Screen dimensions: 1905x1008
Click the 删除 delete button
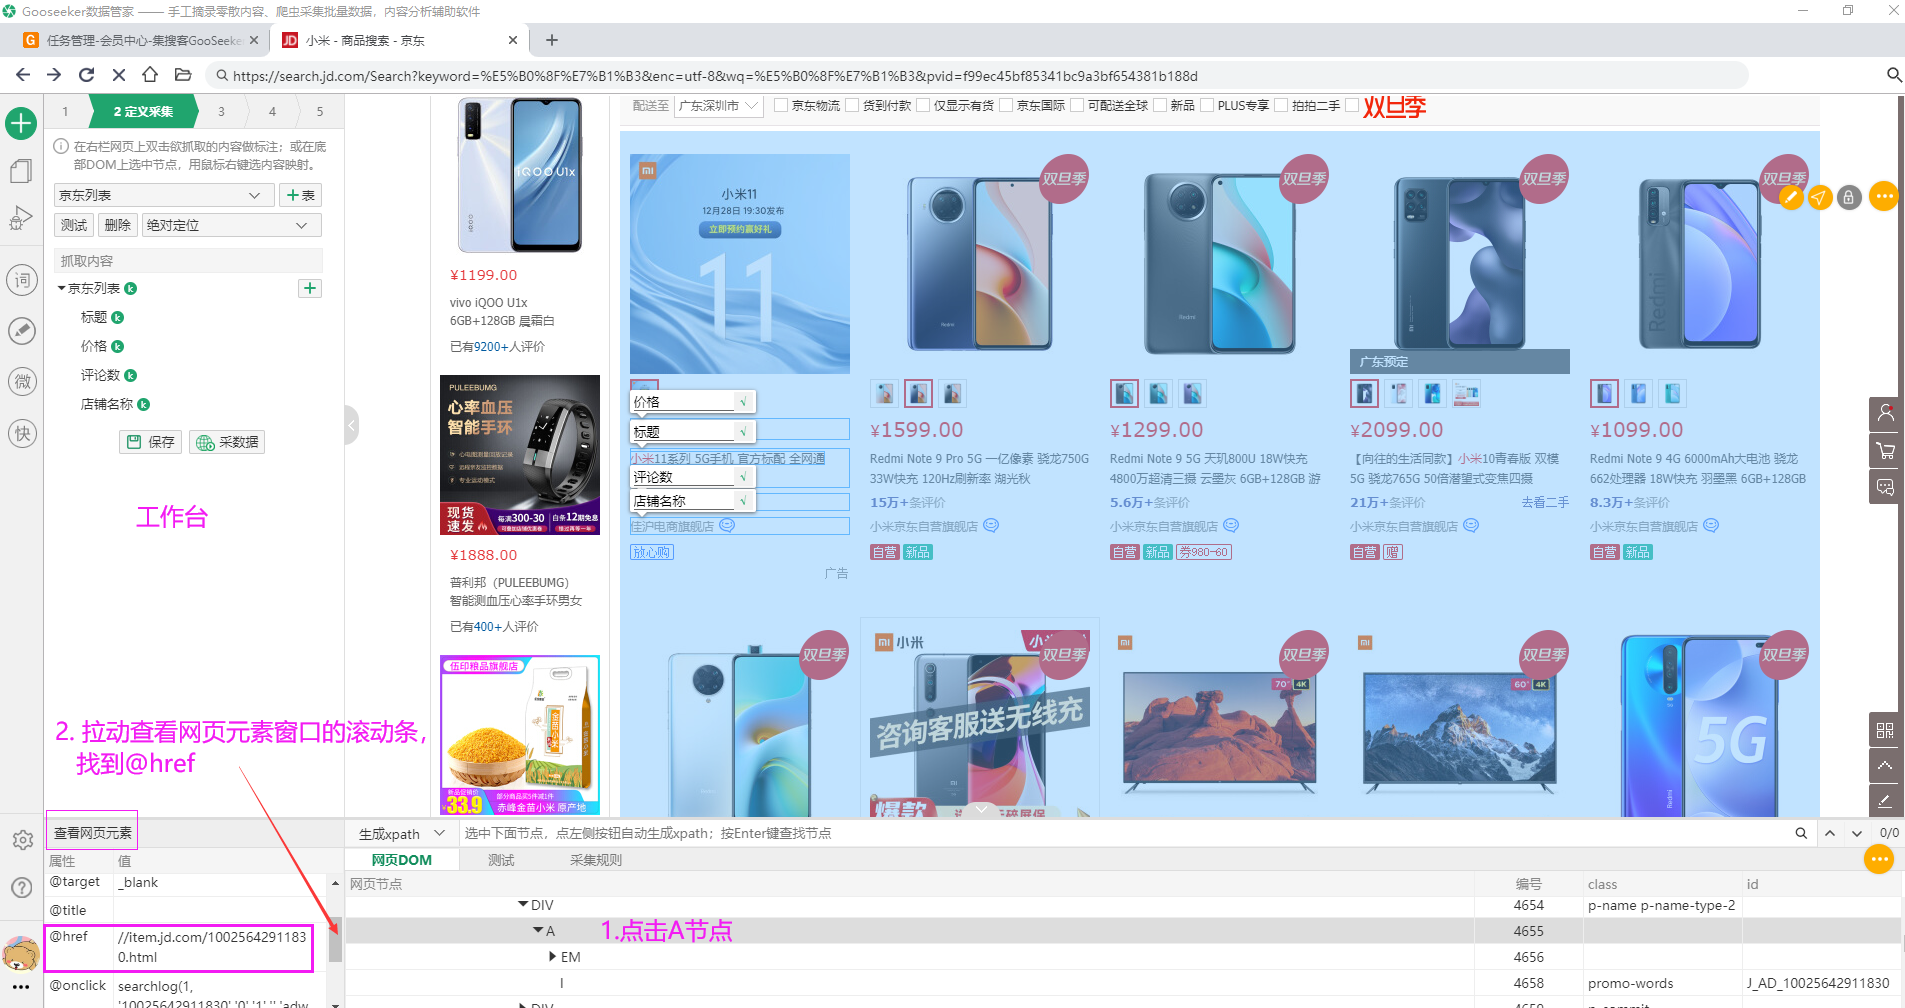pyautogui.click(x=117, y=225)
